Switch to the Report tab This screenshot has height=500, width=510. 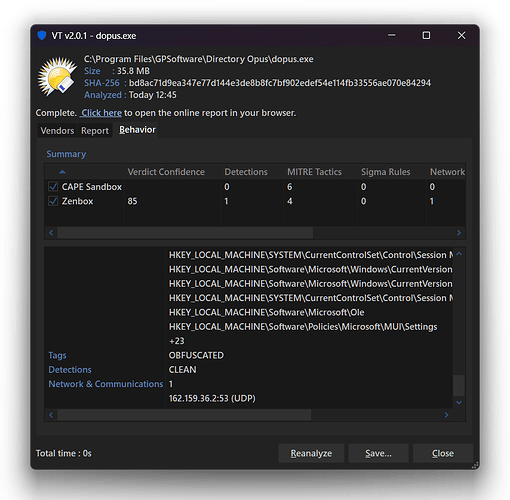pyautogui.click(x=95, y=131)
